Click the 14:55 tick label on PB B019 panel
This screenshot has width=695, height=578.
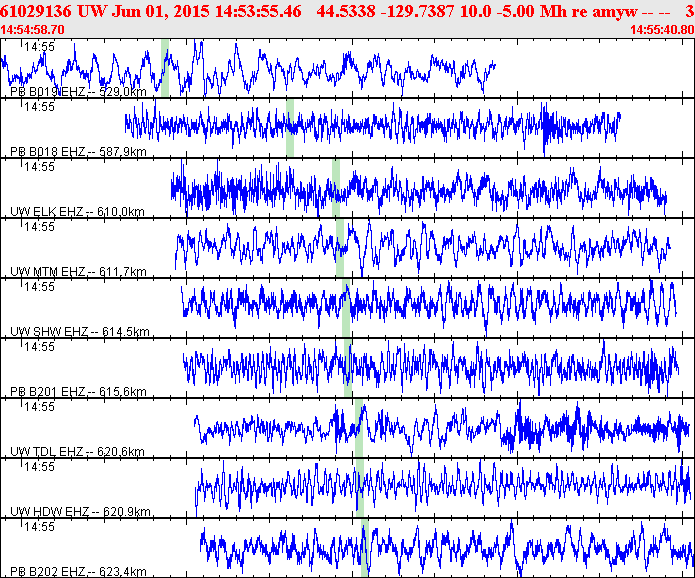point(39,47)
